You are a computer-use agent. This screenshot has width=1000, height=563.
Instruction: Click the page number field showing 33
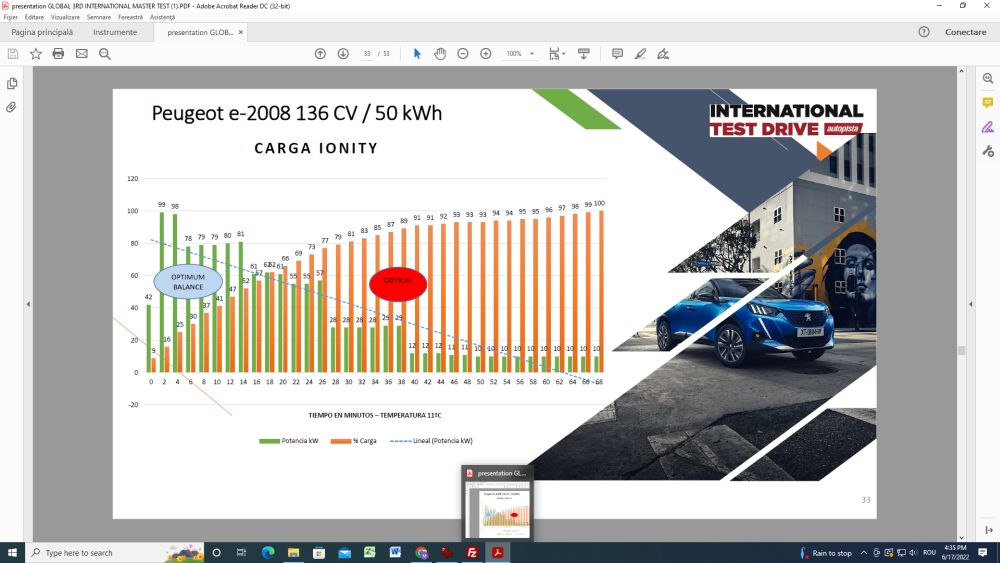click(x=367, y=54)
